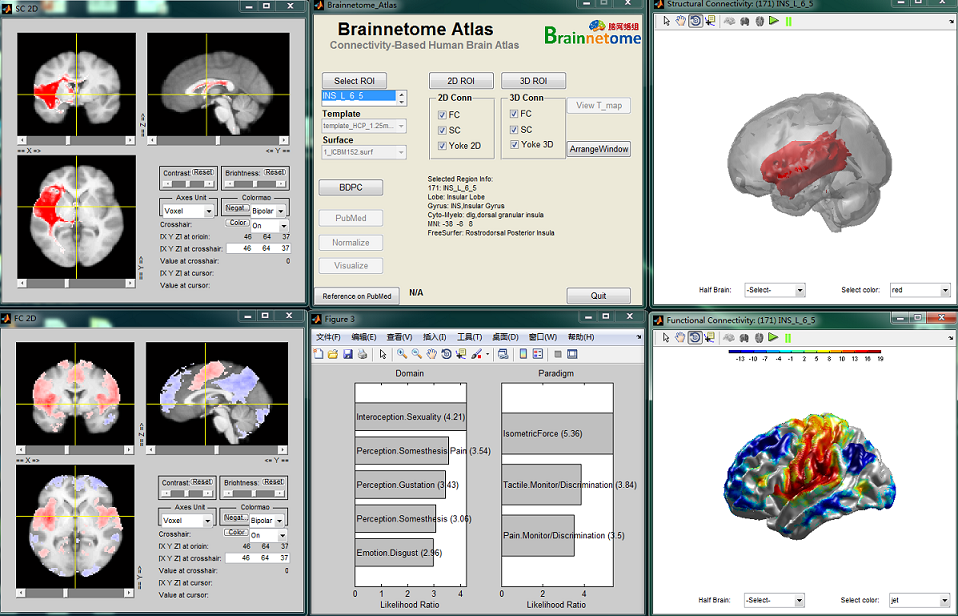Screen dimensions: 958x616
Task: Click the insert colorbar icon in Figure 3
Action: pos(522,354)
